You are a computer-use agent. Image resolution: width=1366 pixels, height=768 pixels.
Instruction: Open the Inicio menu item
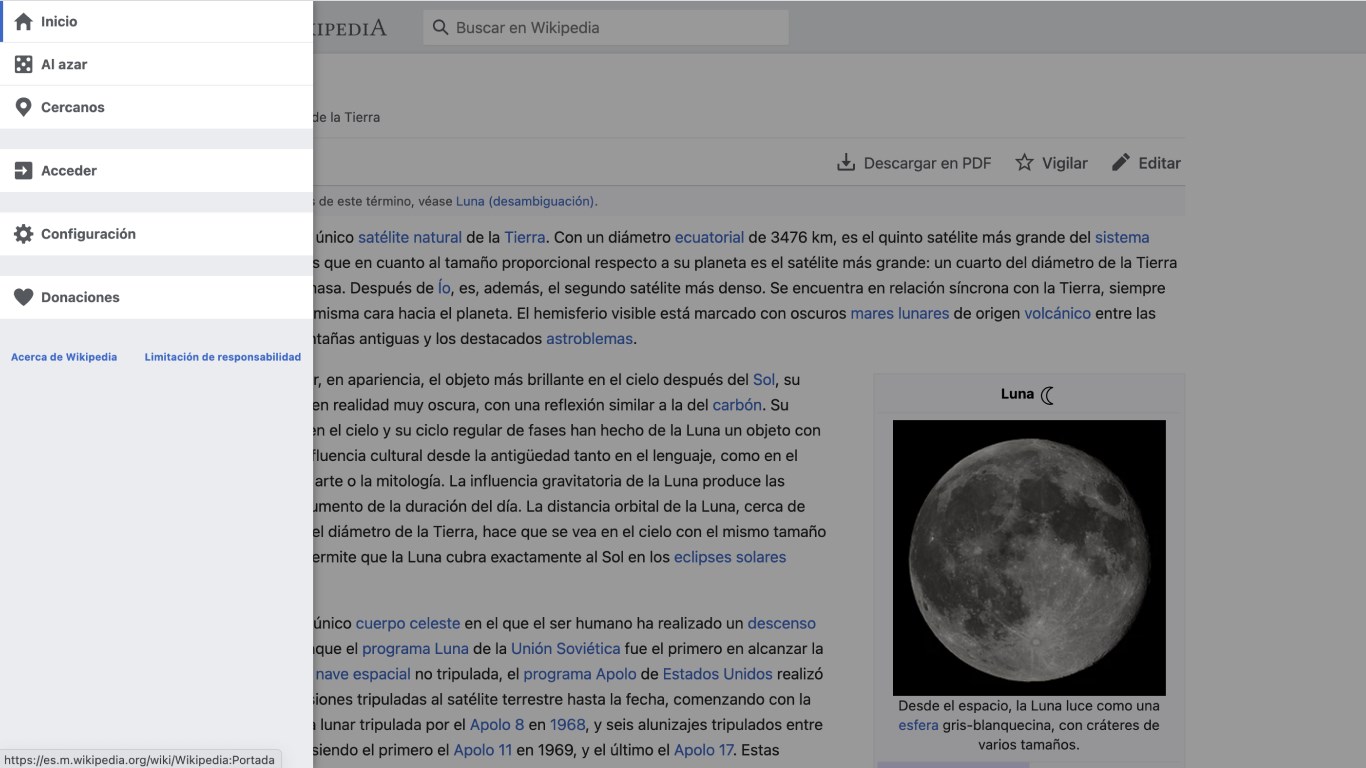[x=156, y=21]
